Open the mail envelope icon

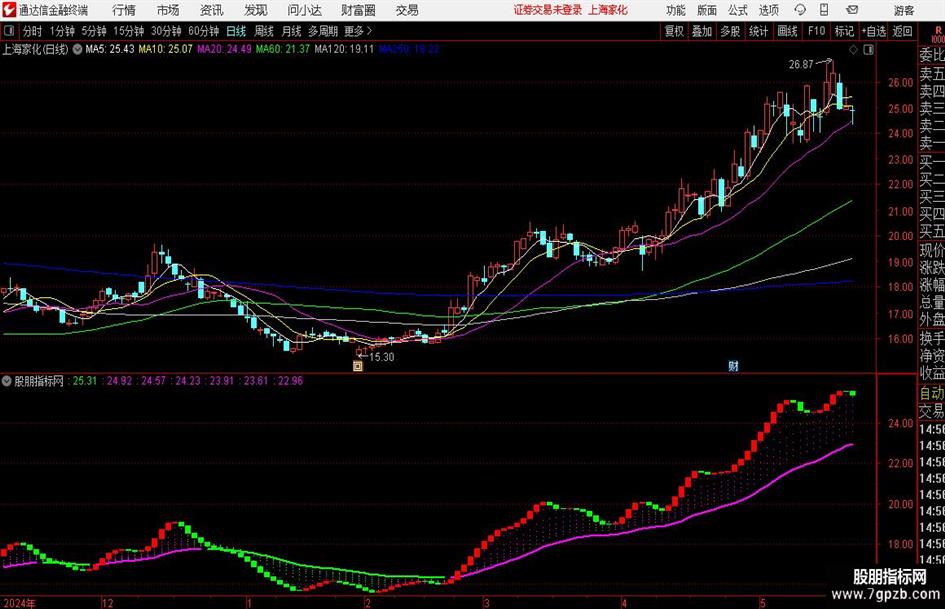coord(852,10)
